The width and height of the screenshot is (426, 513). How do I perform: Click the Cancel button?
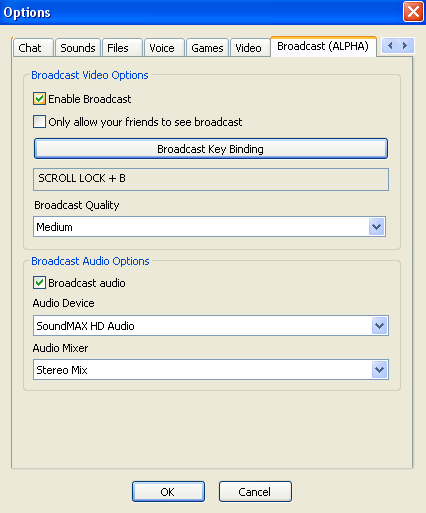(255, 492)
